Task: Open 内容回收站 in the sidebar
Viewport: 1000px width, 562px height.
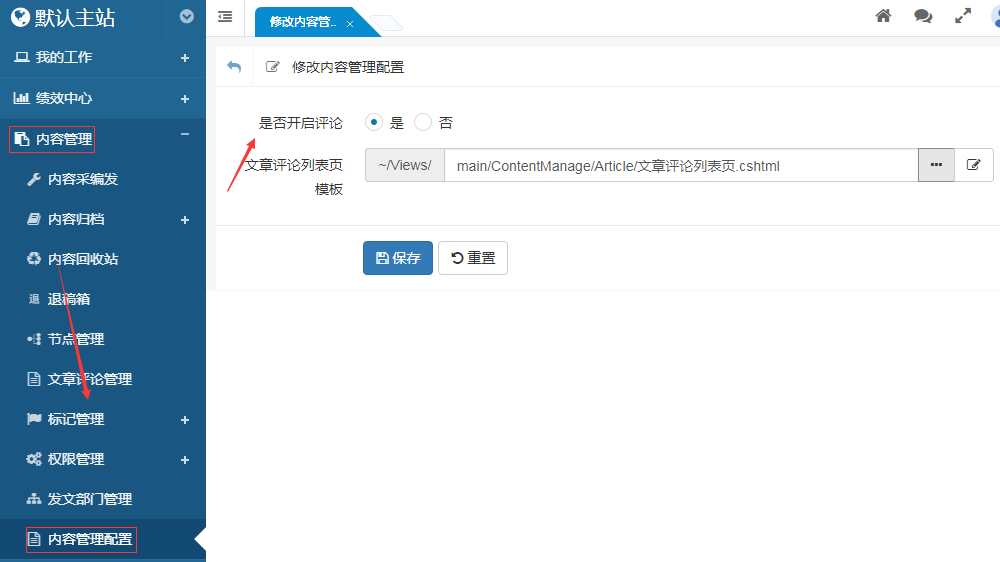Action: click(83, 259)
